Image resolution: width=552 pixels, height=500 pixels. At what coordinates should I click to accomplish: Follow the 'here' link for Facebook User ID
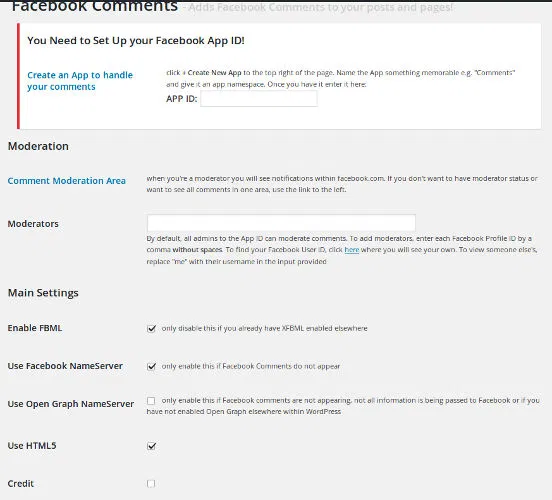pyautogui.click(x=351, y=250)
